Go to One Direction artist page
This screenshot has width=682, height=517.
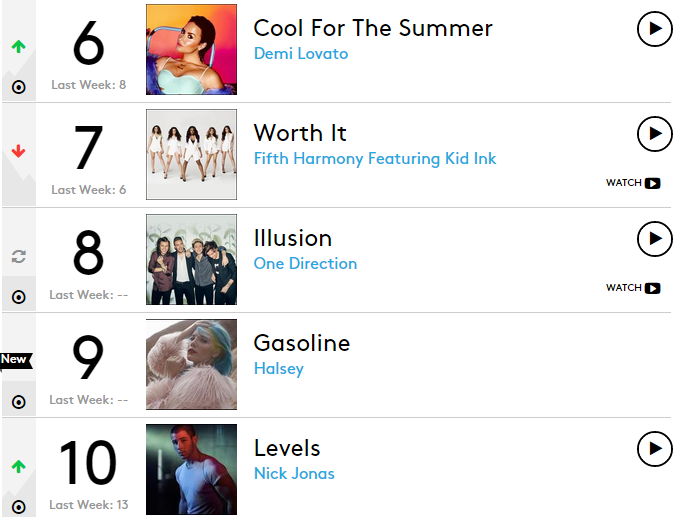305,264
